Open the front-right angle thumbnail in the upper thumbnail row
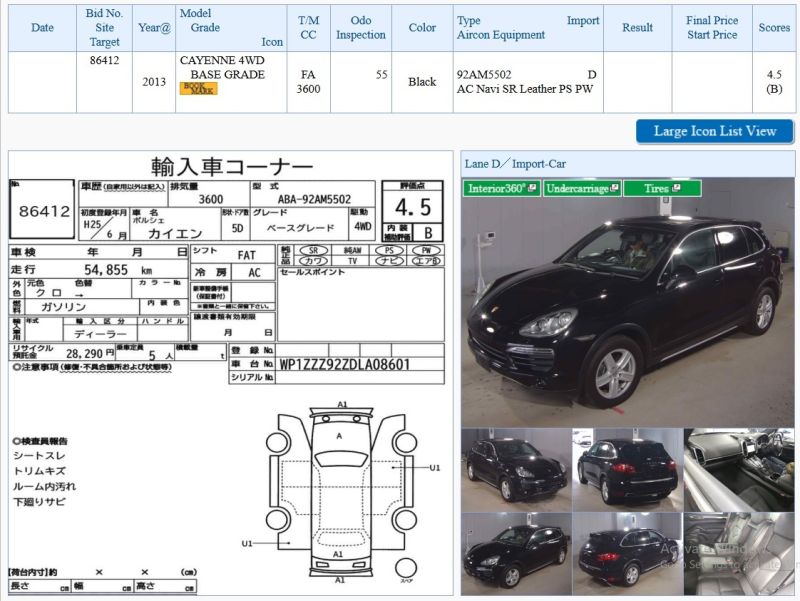Image resolution: width=800 pixels, height=601 pixels. pyautogui.click(x=516, y=469)
